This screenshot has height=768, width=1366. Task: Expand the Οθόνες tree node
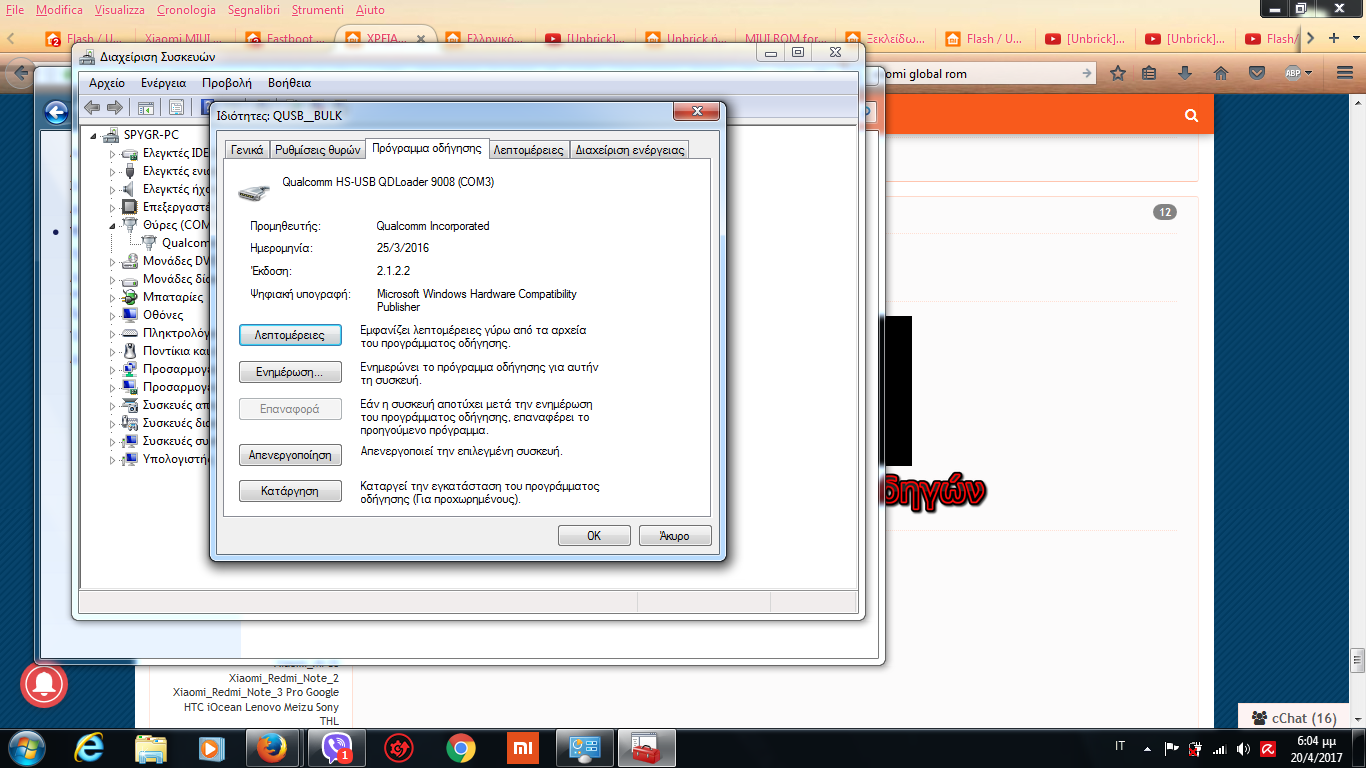coord(113,315)
